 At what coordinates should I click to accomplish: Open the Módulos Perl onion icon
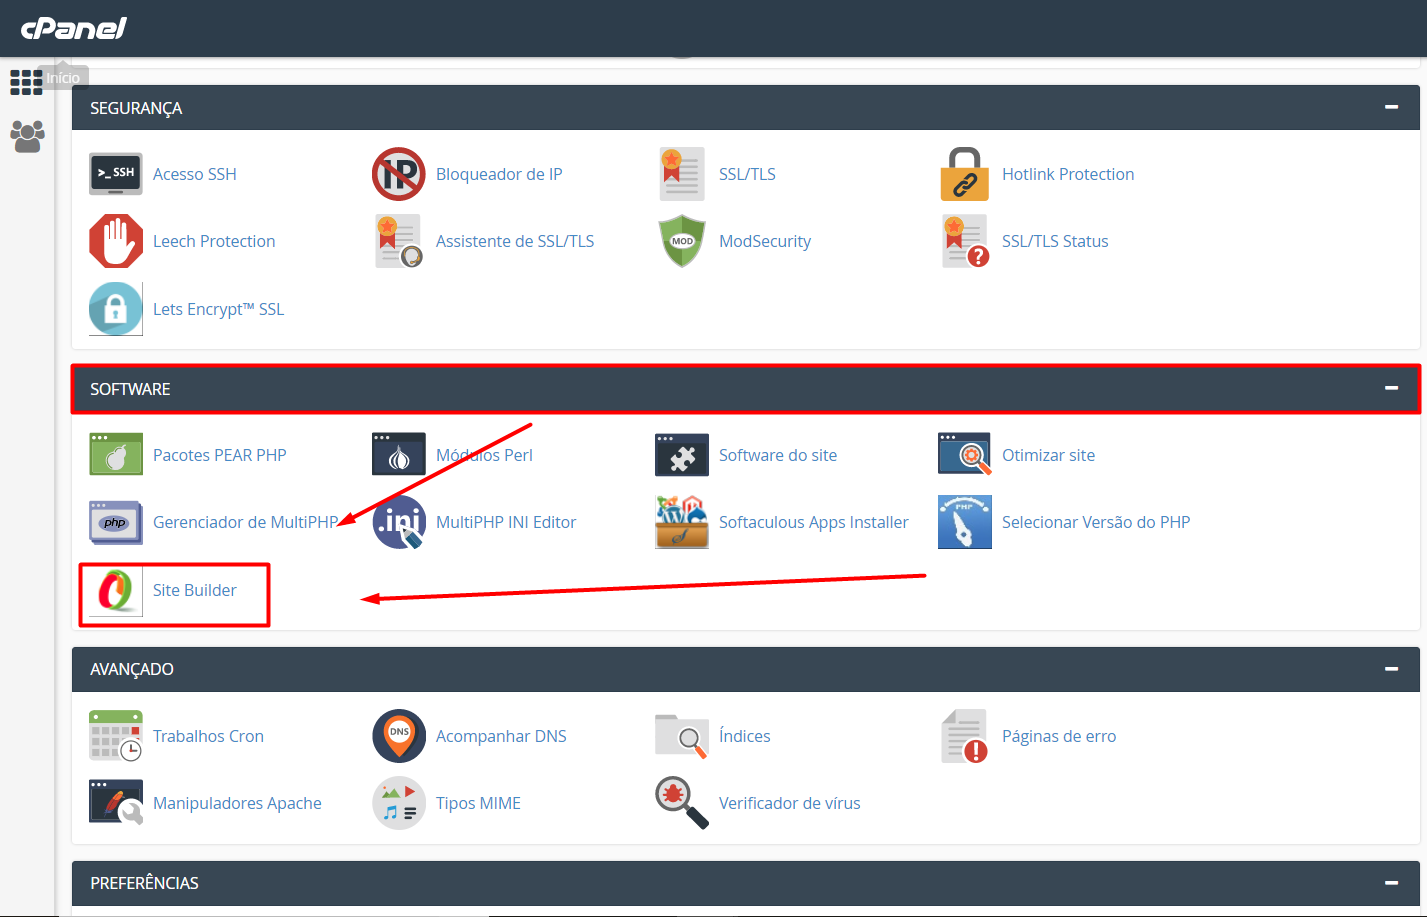coord(399,455)
